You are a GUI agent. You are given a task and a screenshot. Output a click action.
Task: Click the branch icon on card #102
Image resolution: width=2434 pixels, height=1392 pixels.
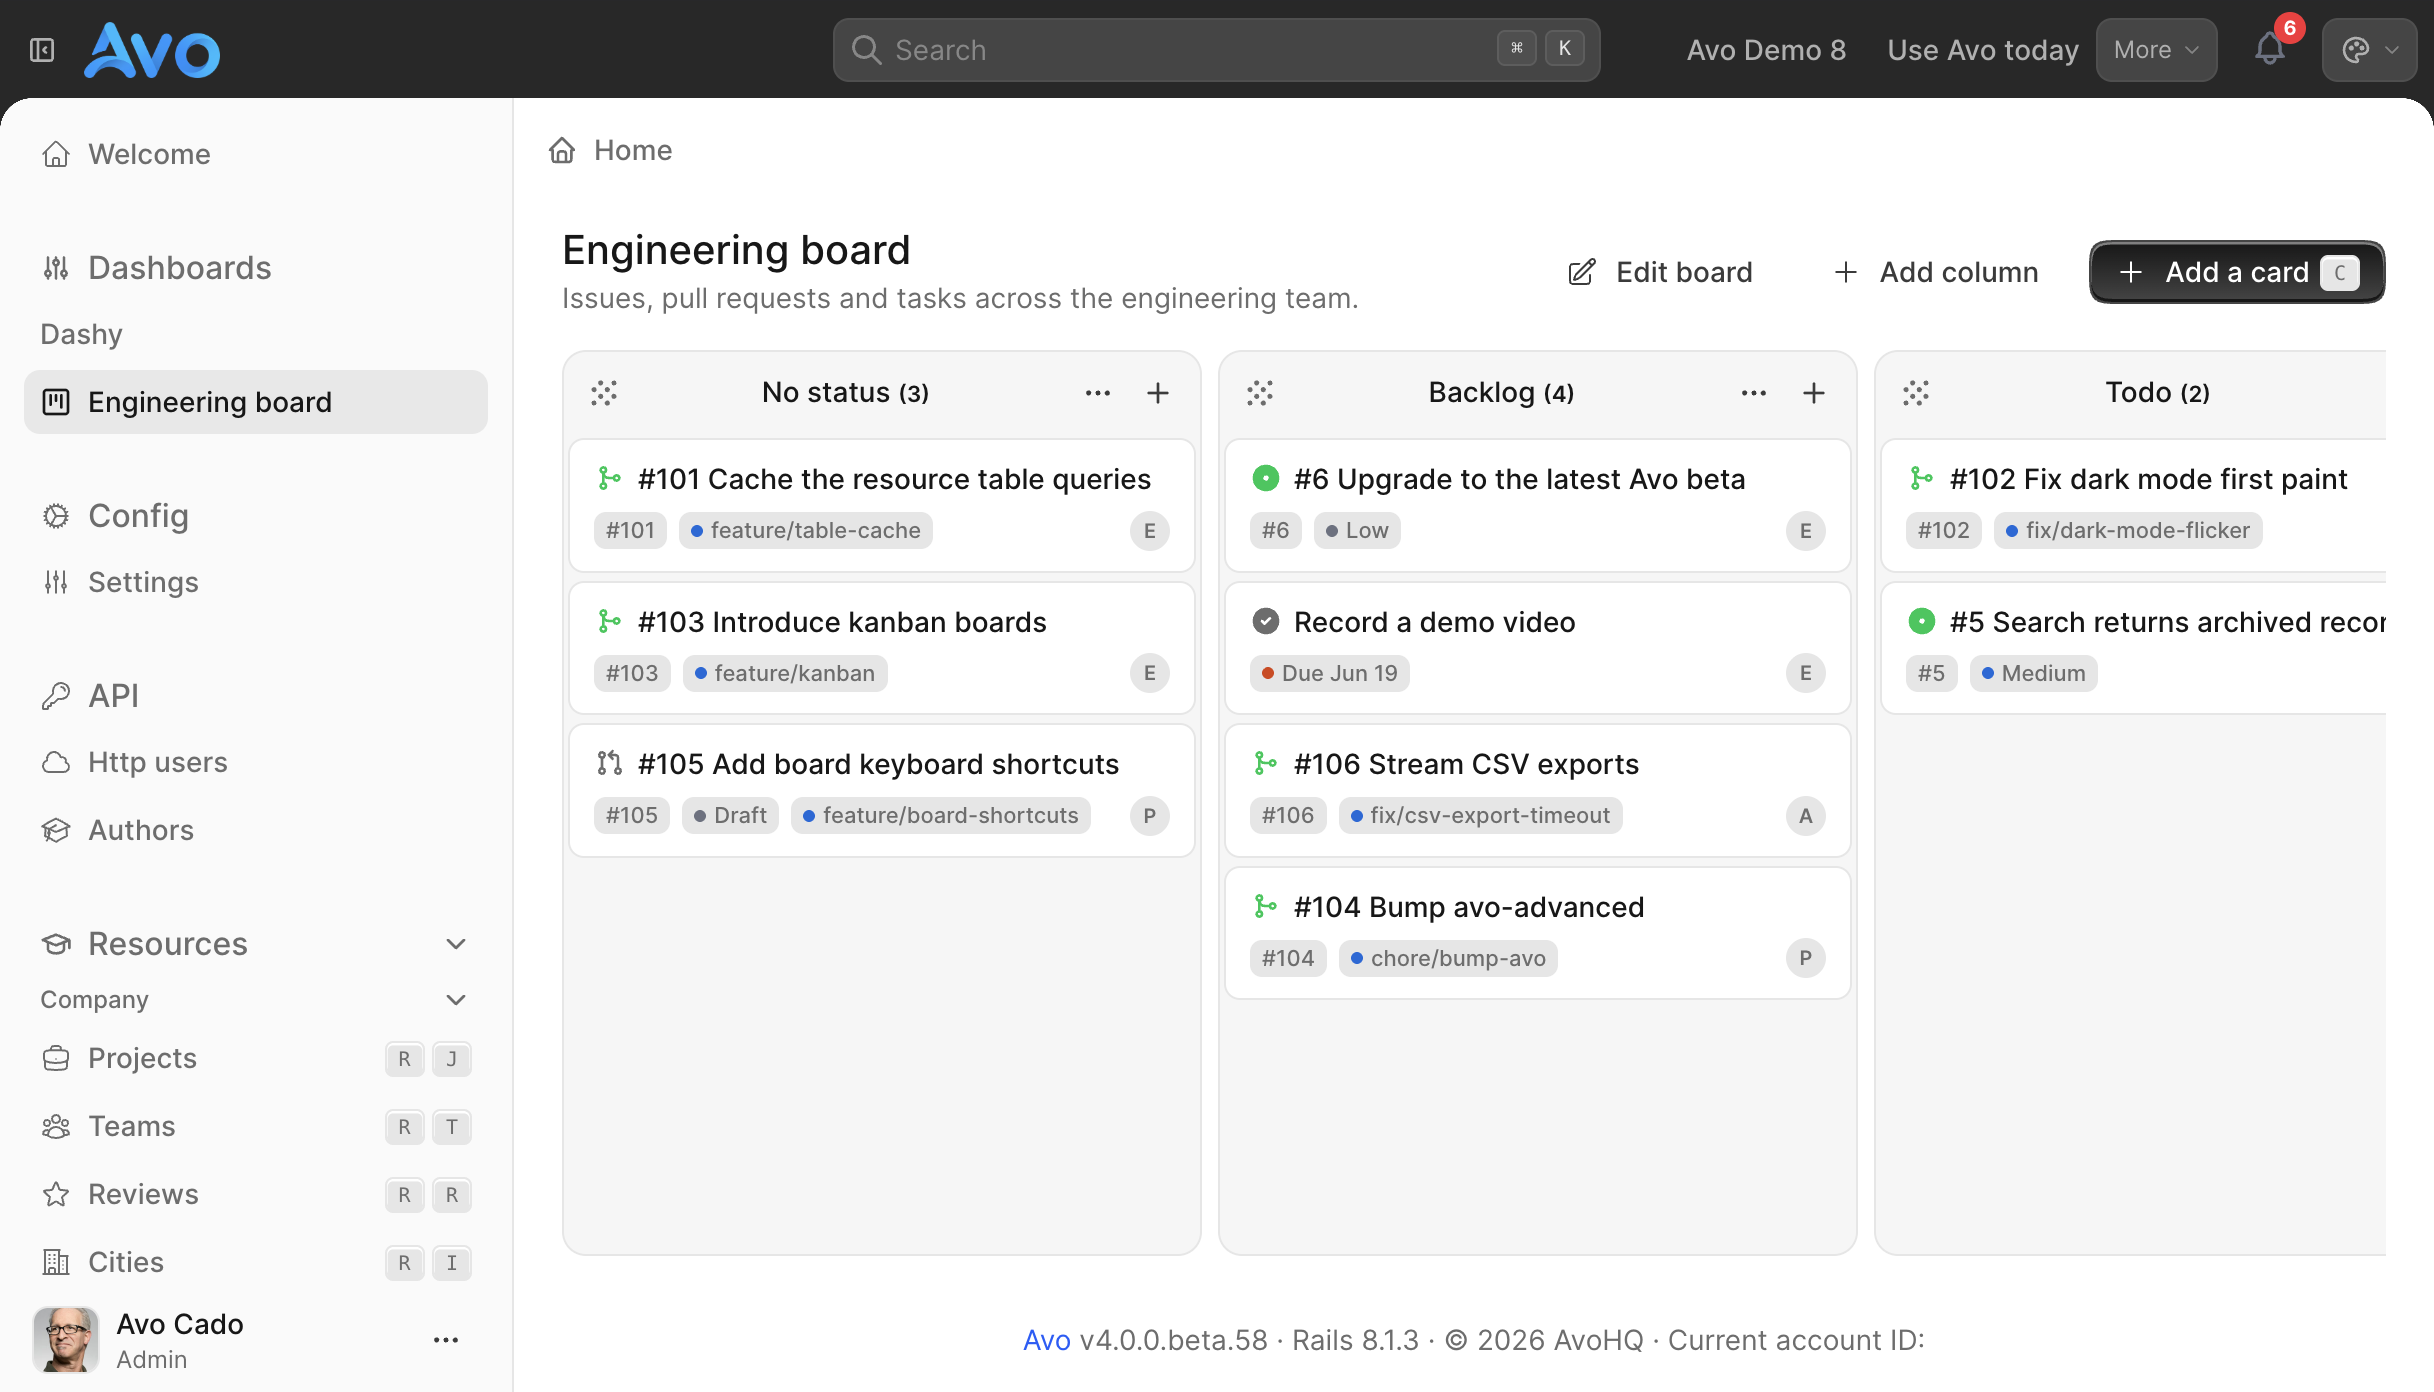1921,479
